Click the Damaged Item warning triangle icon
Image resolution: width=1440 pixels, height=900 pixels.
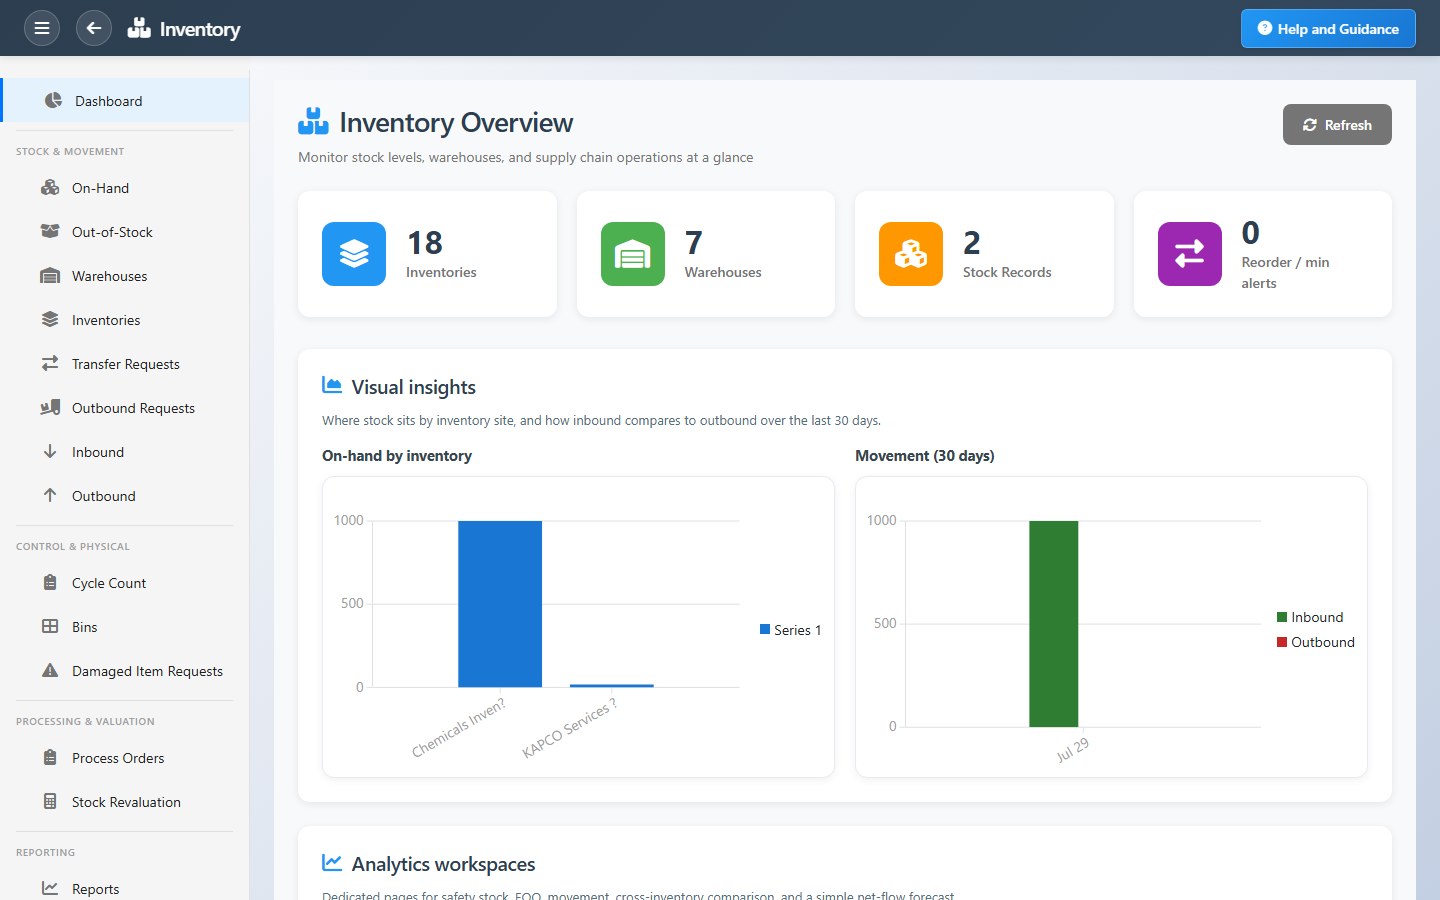(x=50, y=670)
